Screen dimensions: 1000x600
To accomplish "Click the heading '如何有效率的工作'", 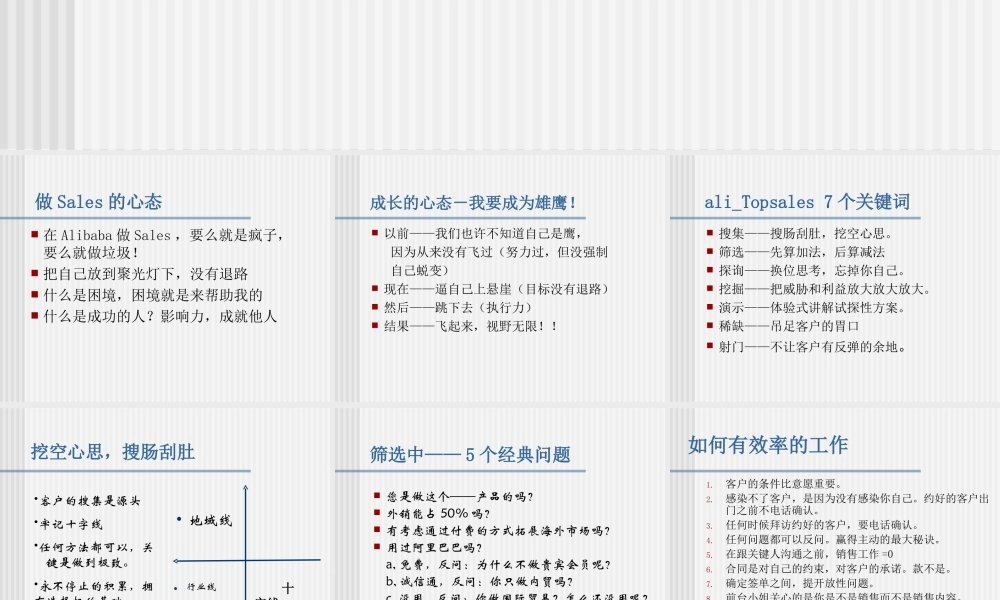I will click(x=768, y=445).
